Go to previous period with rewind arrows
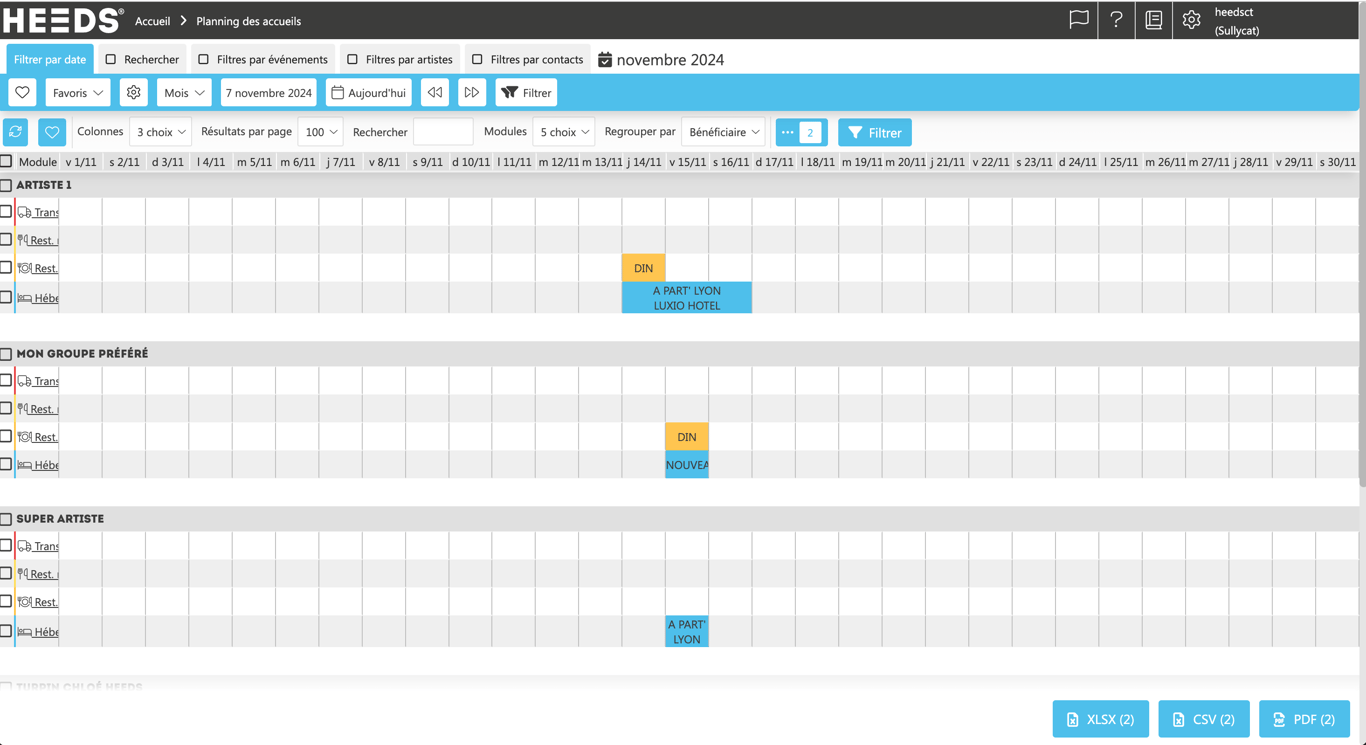1366x745 pixels. pos(435,93)
